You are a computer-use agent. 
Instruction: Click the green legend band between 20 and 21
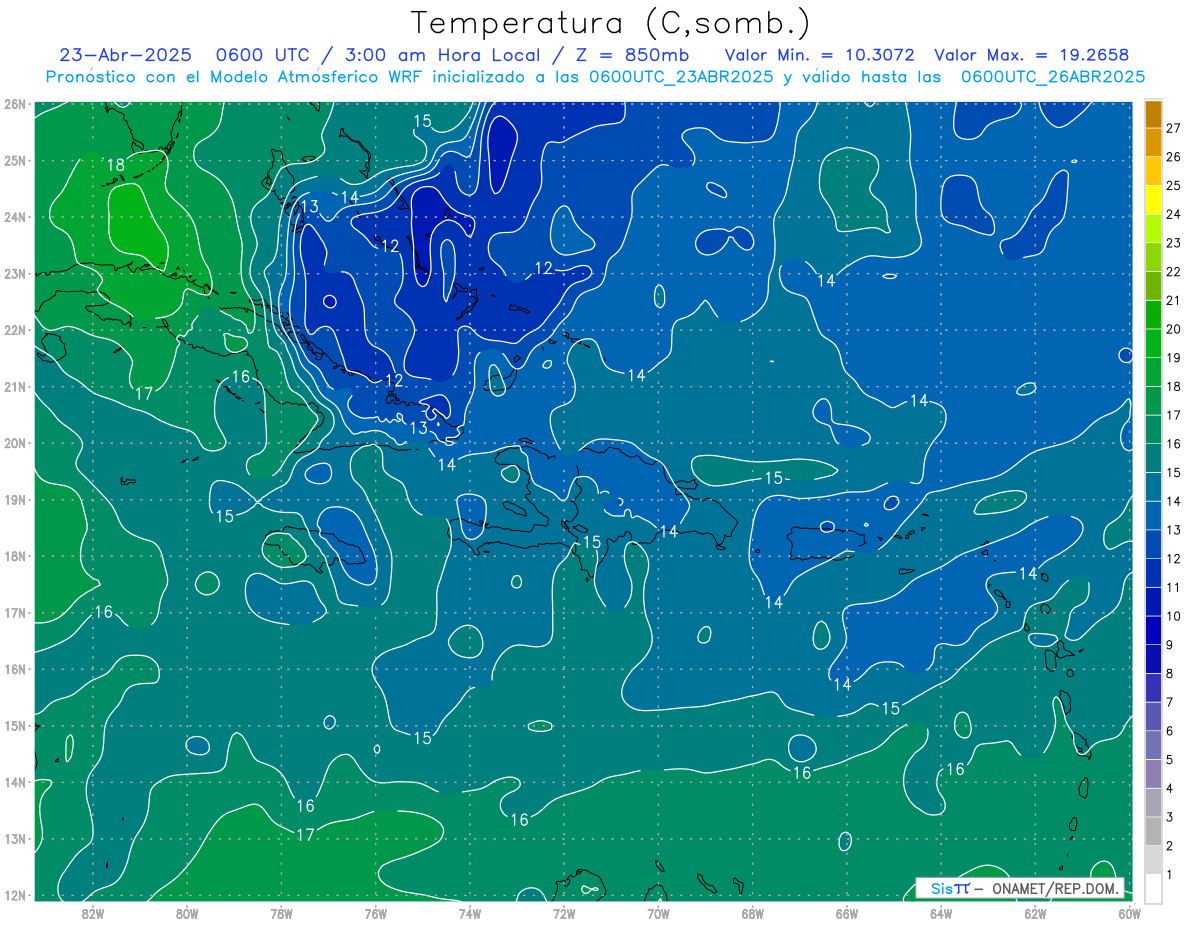[1153, 315]
